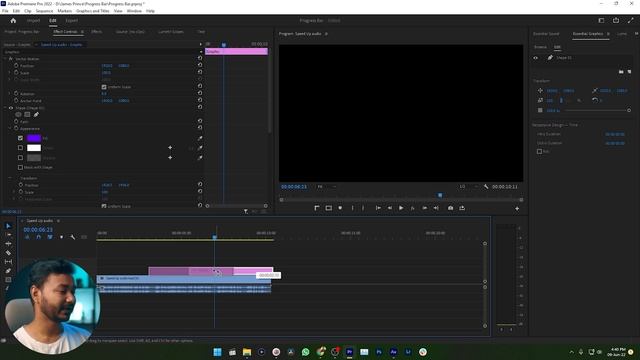Select the Rectangle tool in timeline toolbar
This screenshot has width=640, height=360.
coord(8,280)
